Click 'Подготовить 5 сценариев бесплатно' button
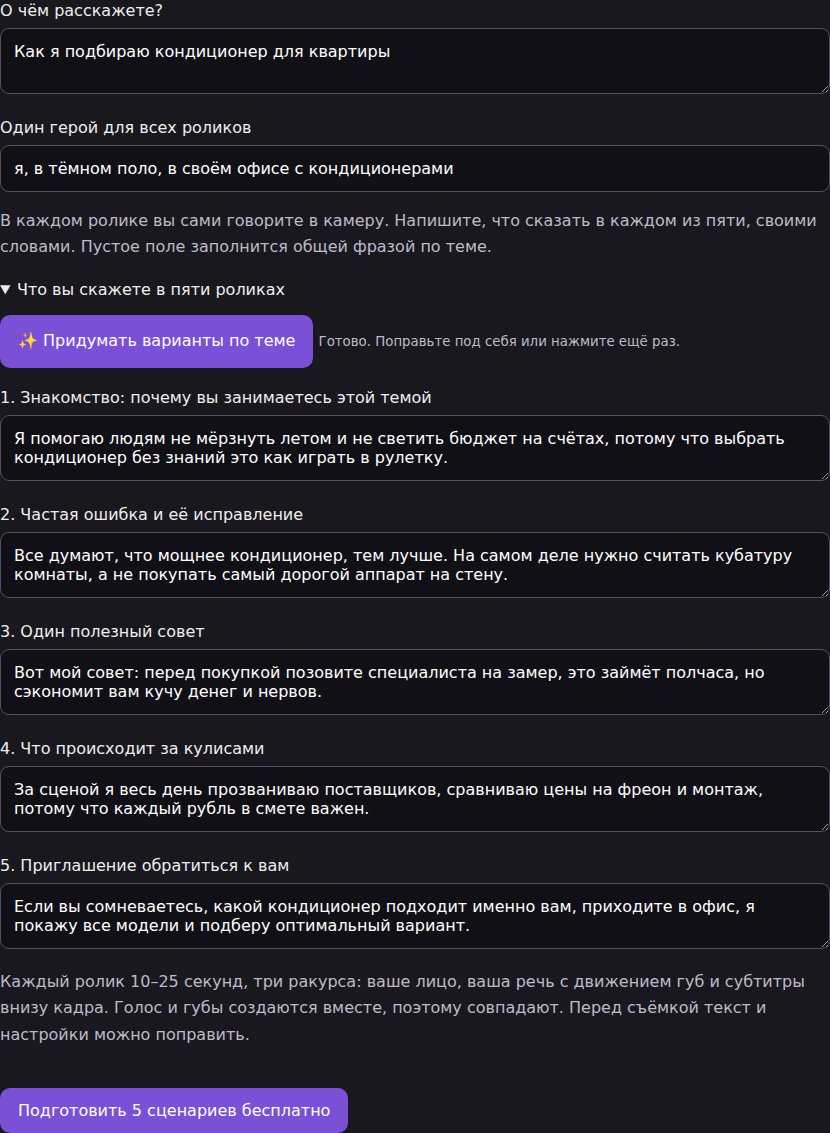Image resolution: width=830 pixels, height=1133 pixels. click(x=173, y=1111)
